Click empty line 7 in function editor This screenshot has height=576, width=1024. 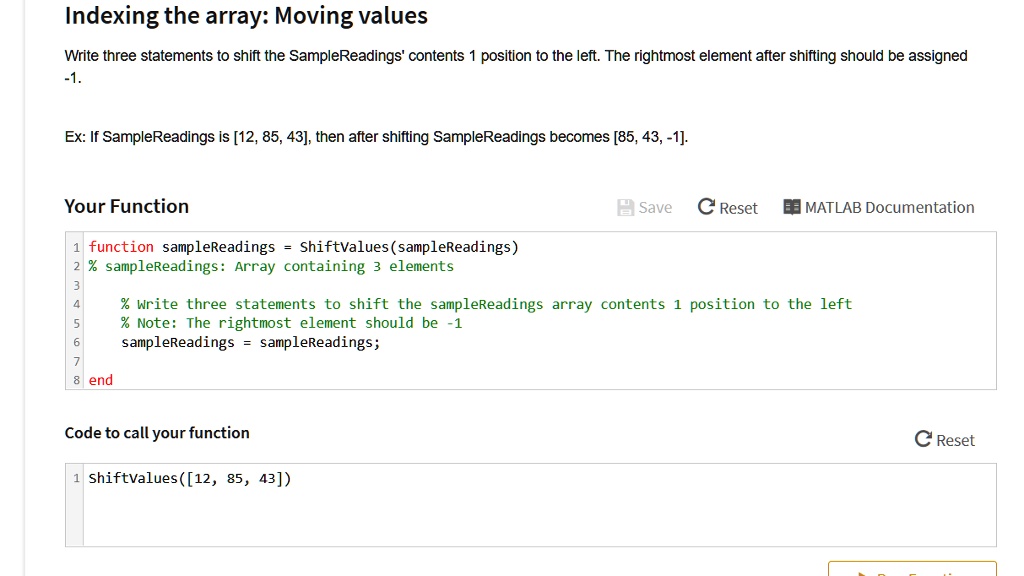(x=400, y=361)
